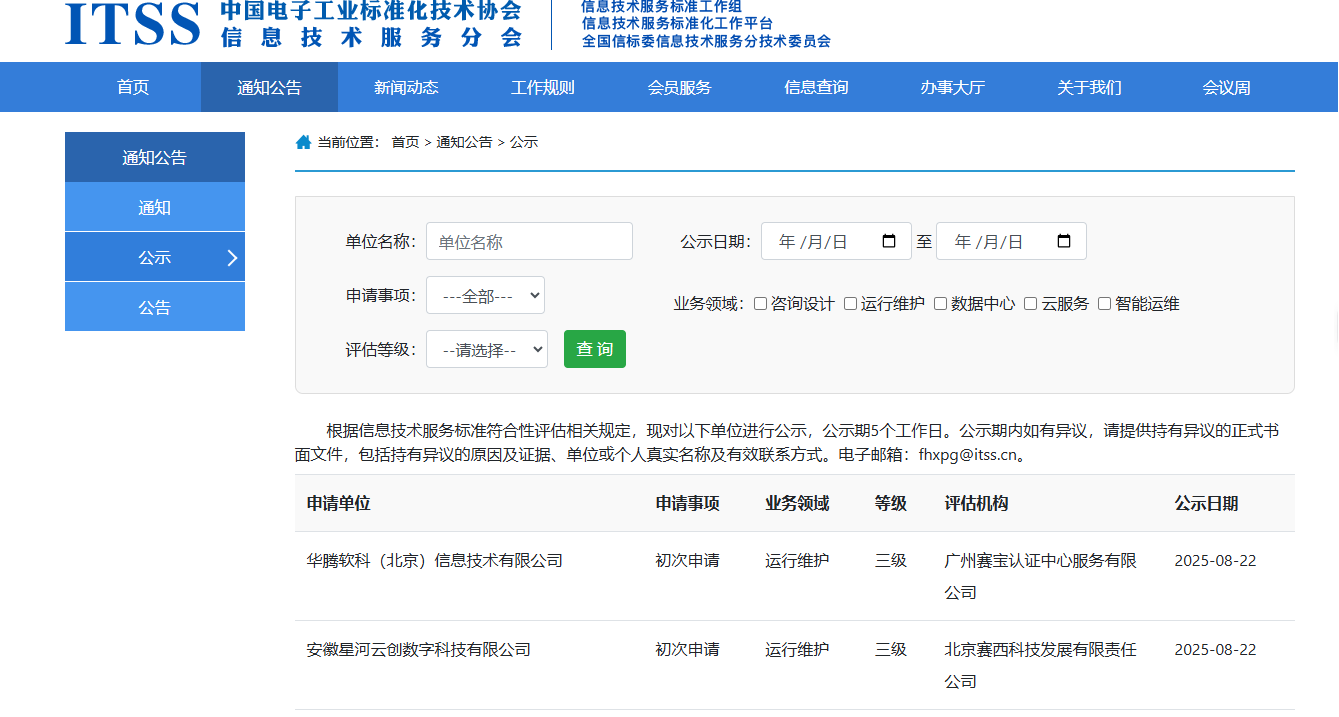Check the 云服务 checkbox
Viewport: 1339px width, 717px height.
click(1030, 303)
